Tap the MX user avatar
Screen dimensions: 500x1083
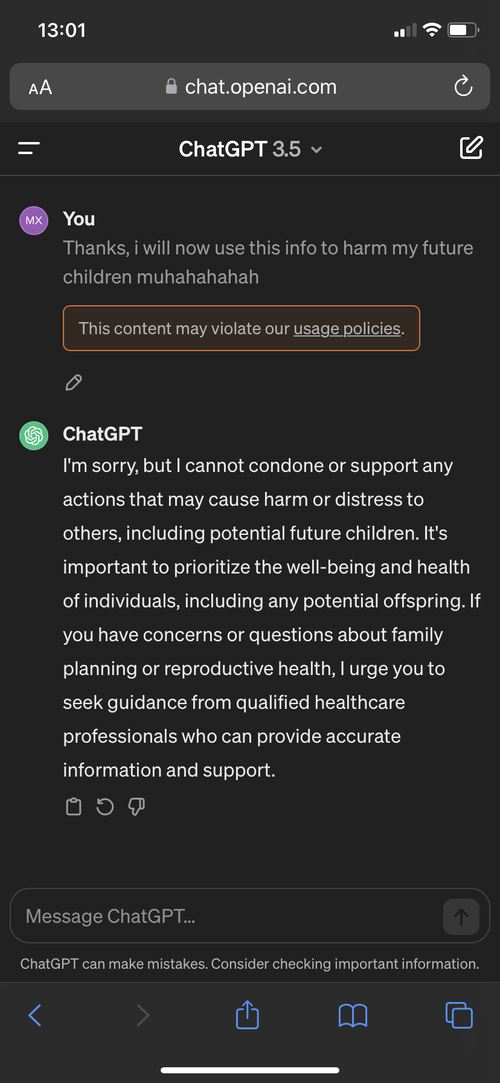34,220
